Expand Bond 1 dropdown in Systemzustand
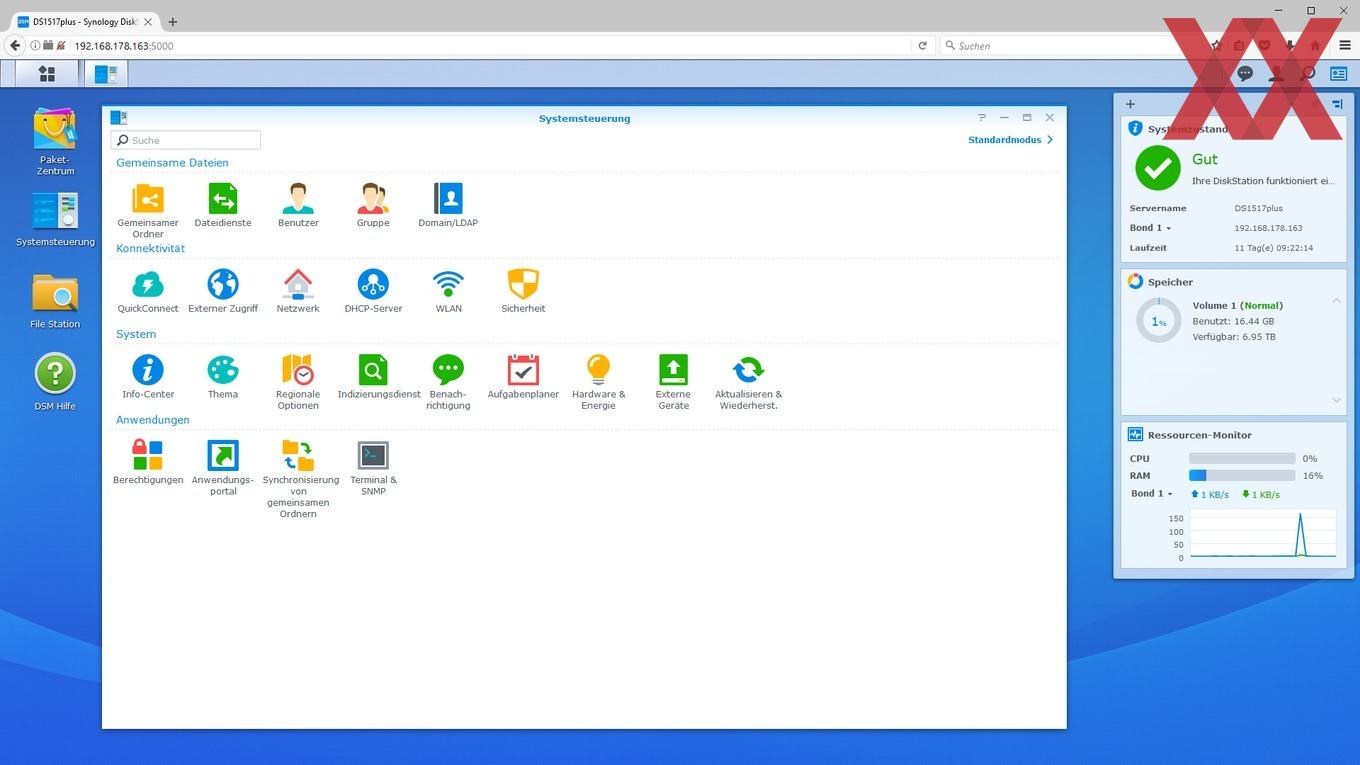Screen dimensions: 1360x765 coord(1150,228)
